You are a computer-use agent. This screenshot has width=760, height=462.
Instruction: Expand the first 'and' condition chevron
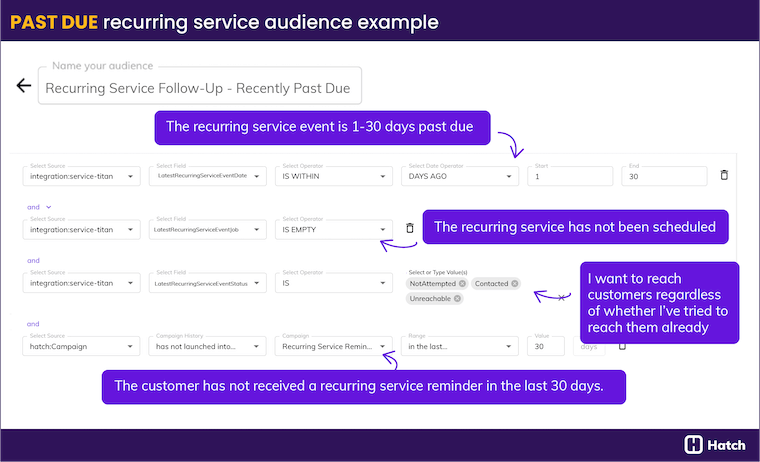49,207
